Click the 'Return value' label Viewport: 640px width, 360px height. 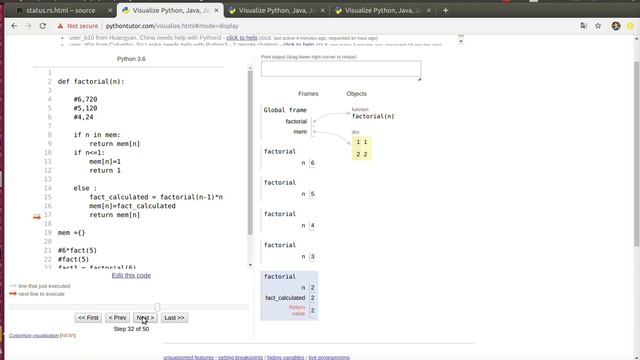pyautogui.click(x=297, y=310)
